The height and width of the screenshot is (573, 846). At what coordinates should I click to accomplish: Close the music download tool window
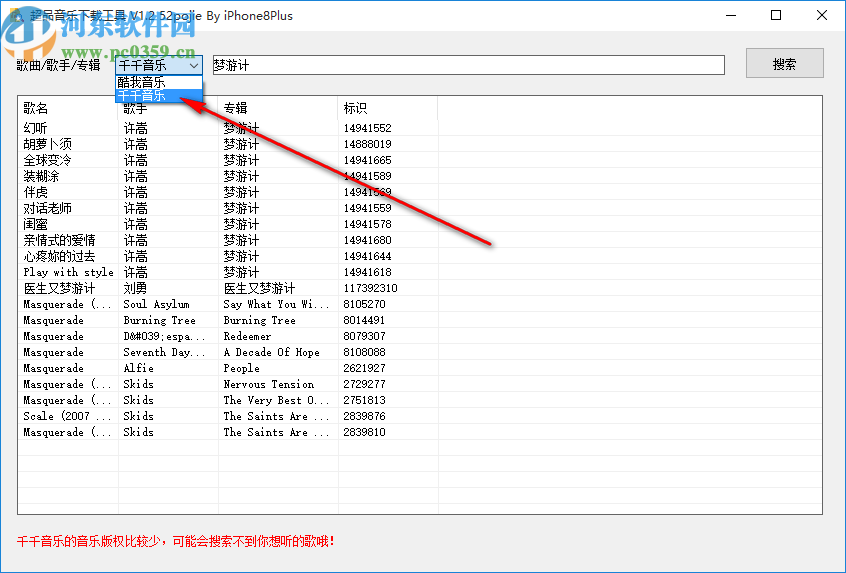point(822,15)
